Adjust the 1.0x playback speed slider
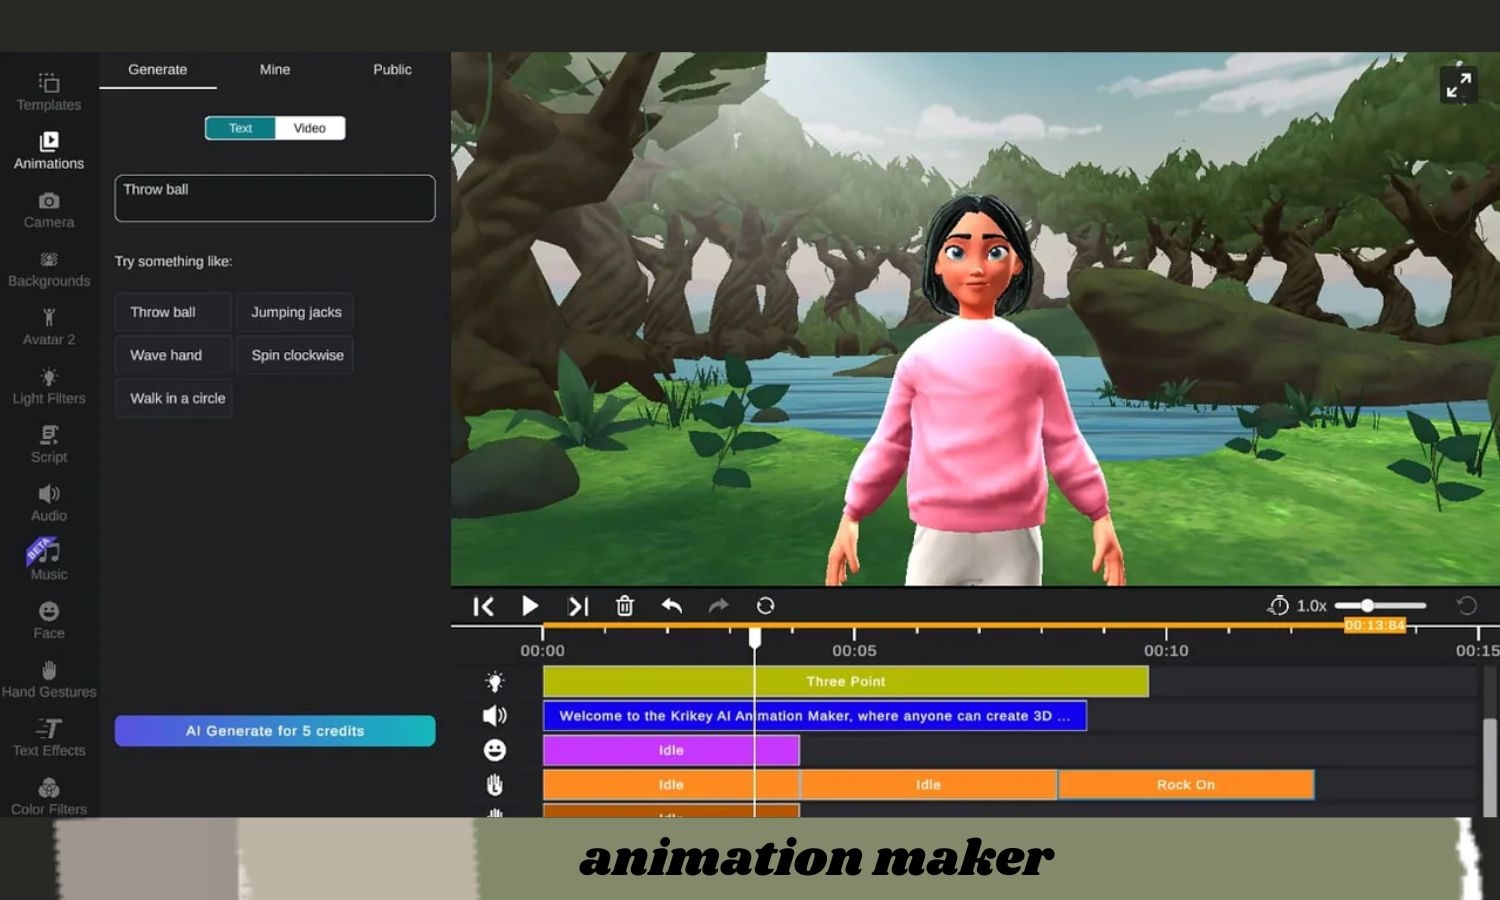The width and height of the screenshot is (1500, 900). [x=1367, y=606]
